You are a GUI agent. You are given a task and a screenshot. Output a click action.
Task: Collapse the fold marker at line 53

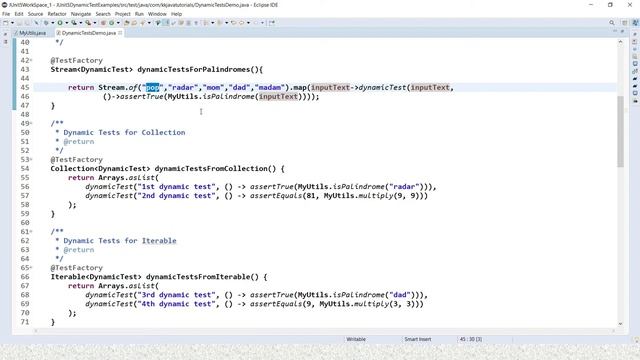click(x=31, y=160)
